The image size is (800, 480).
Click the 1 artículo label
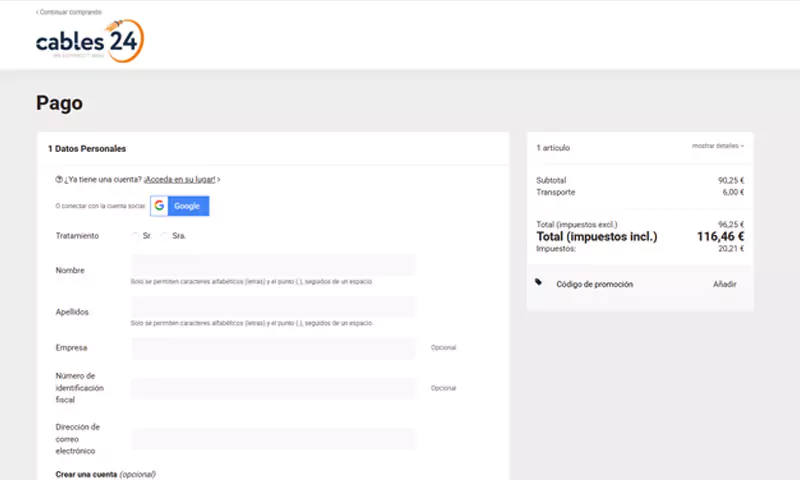click(553, 148)
